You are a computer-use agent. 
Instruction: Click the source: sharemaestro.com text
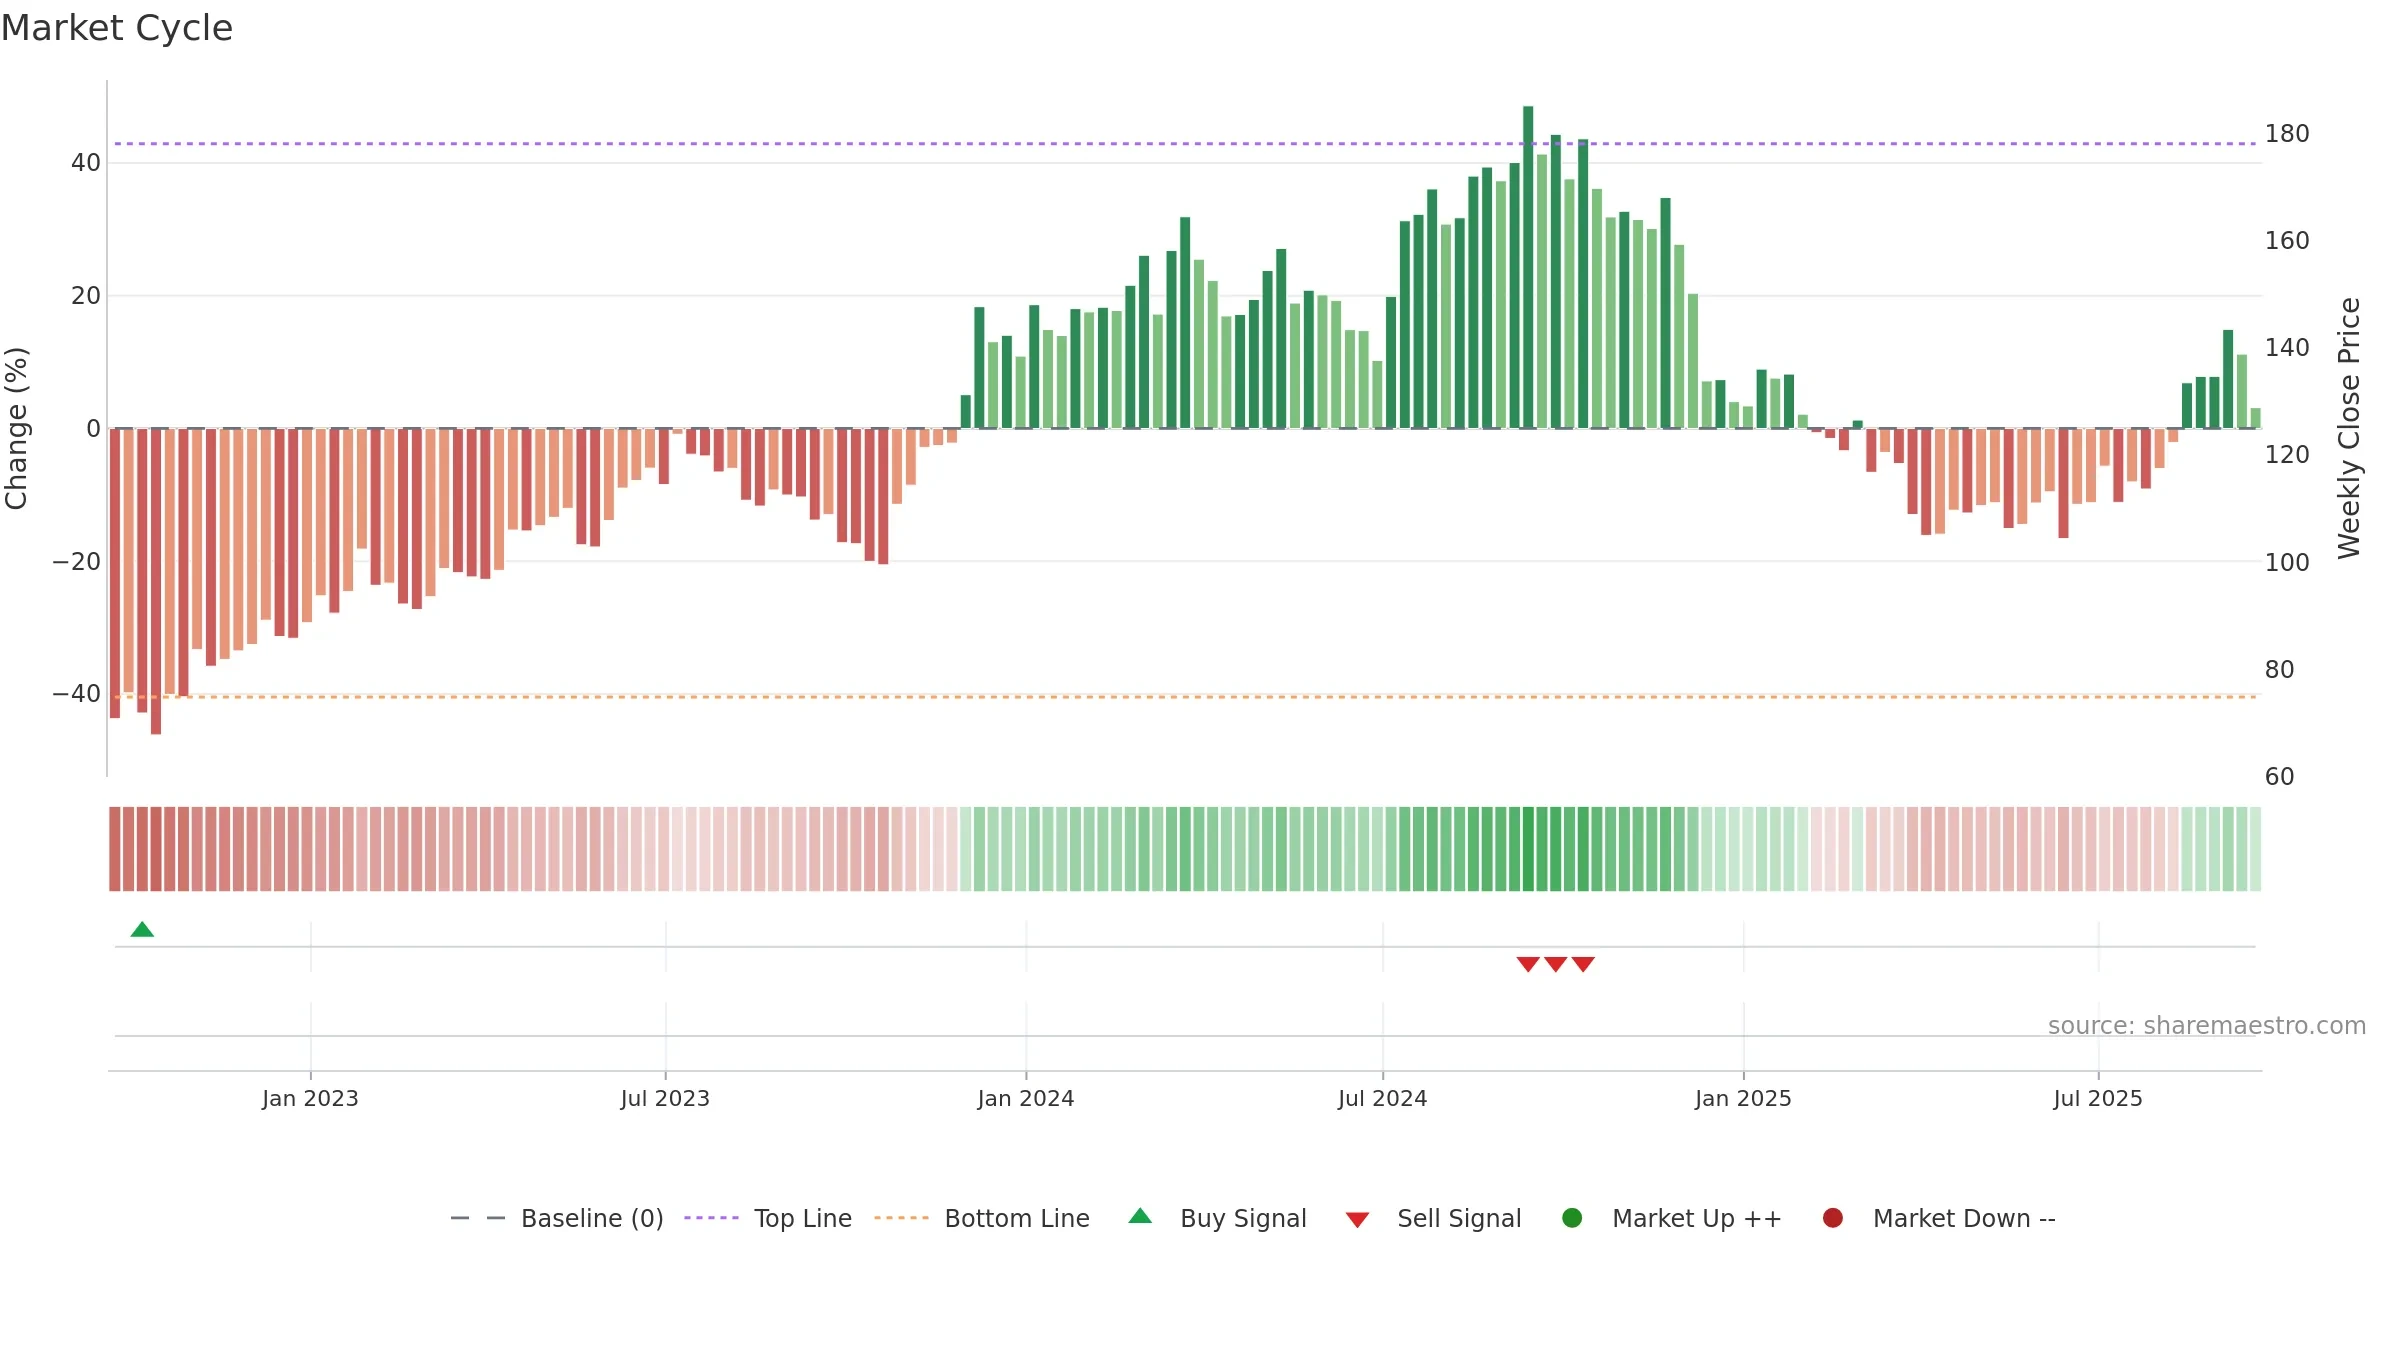2207,1026
